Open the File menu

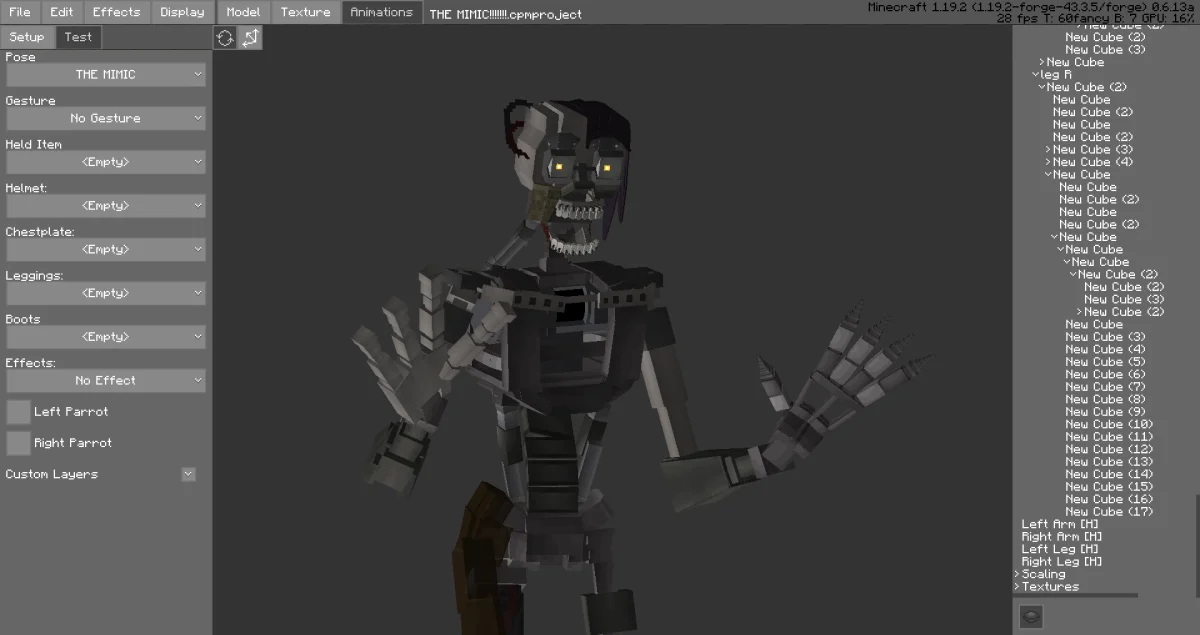coord(20,12)
